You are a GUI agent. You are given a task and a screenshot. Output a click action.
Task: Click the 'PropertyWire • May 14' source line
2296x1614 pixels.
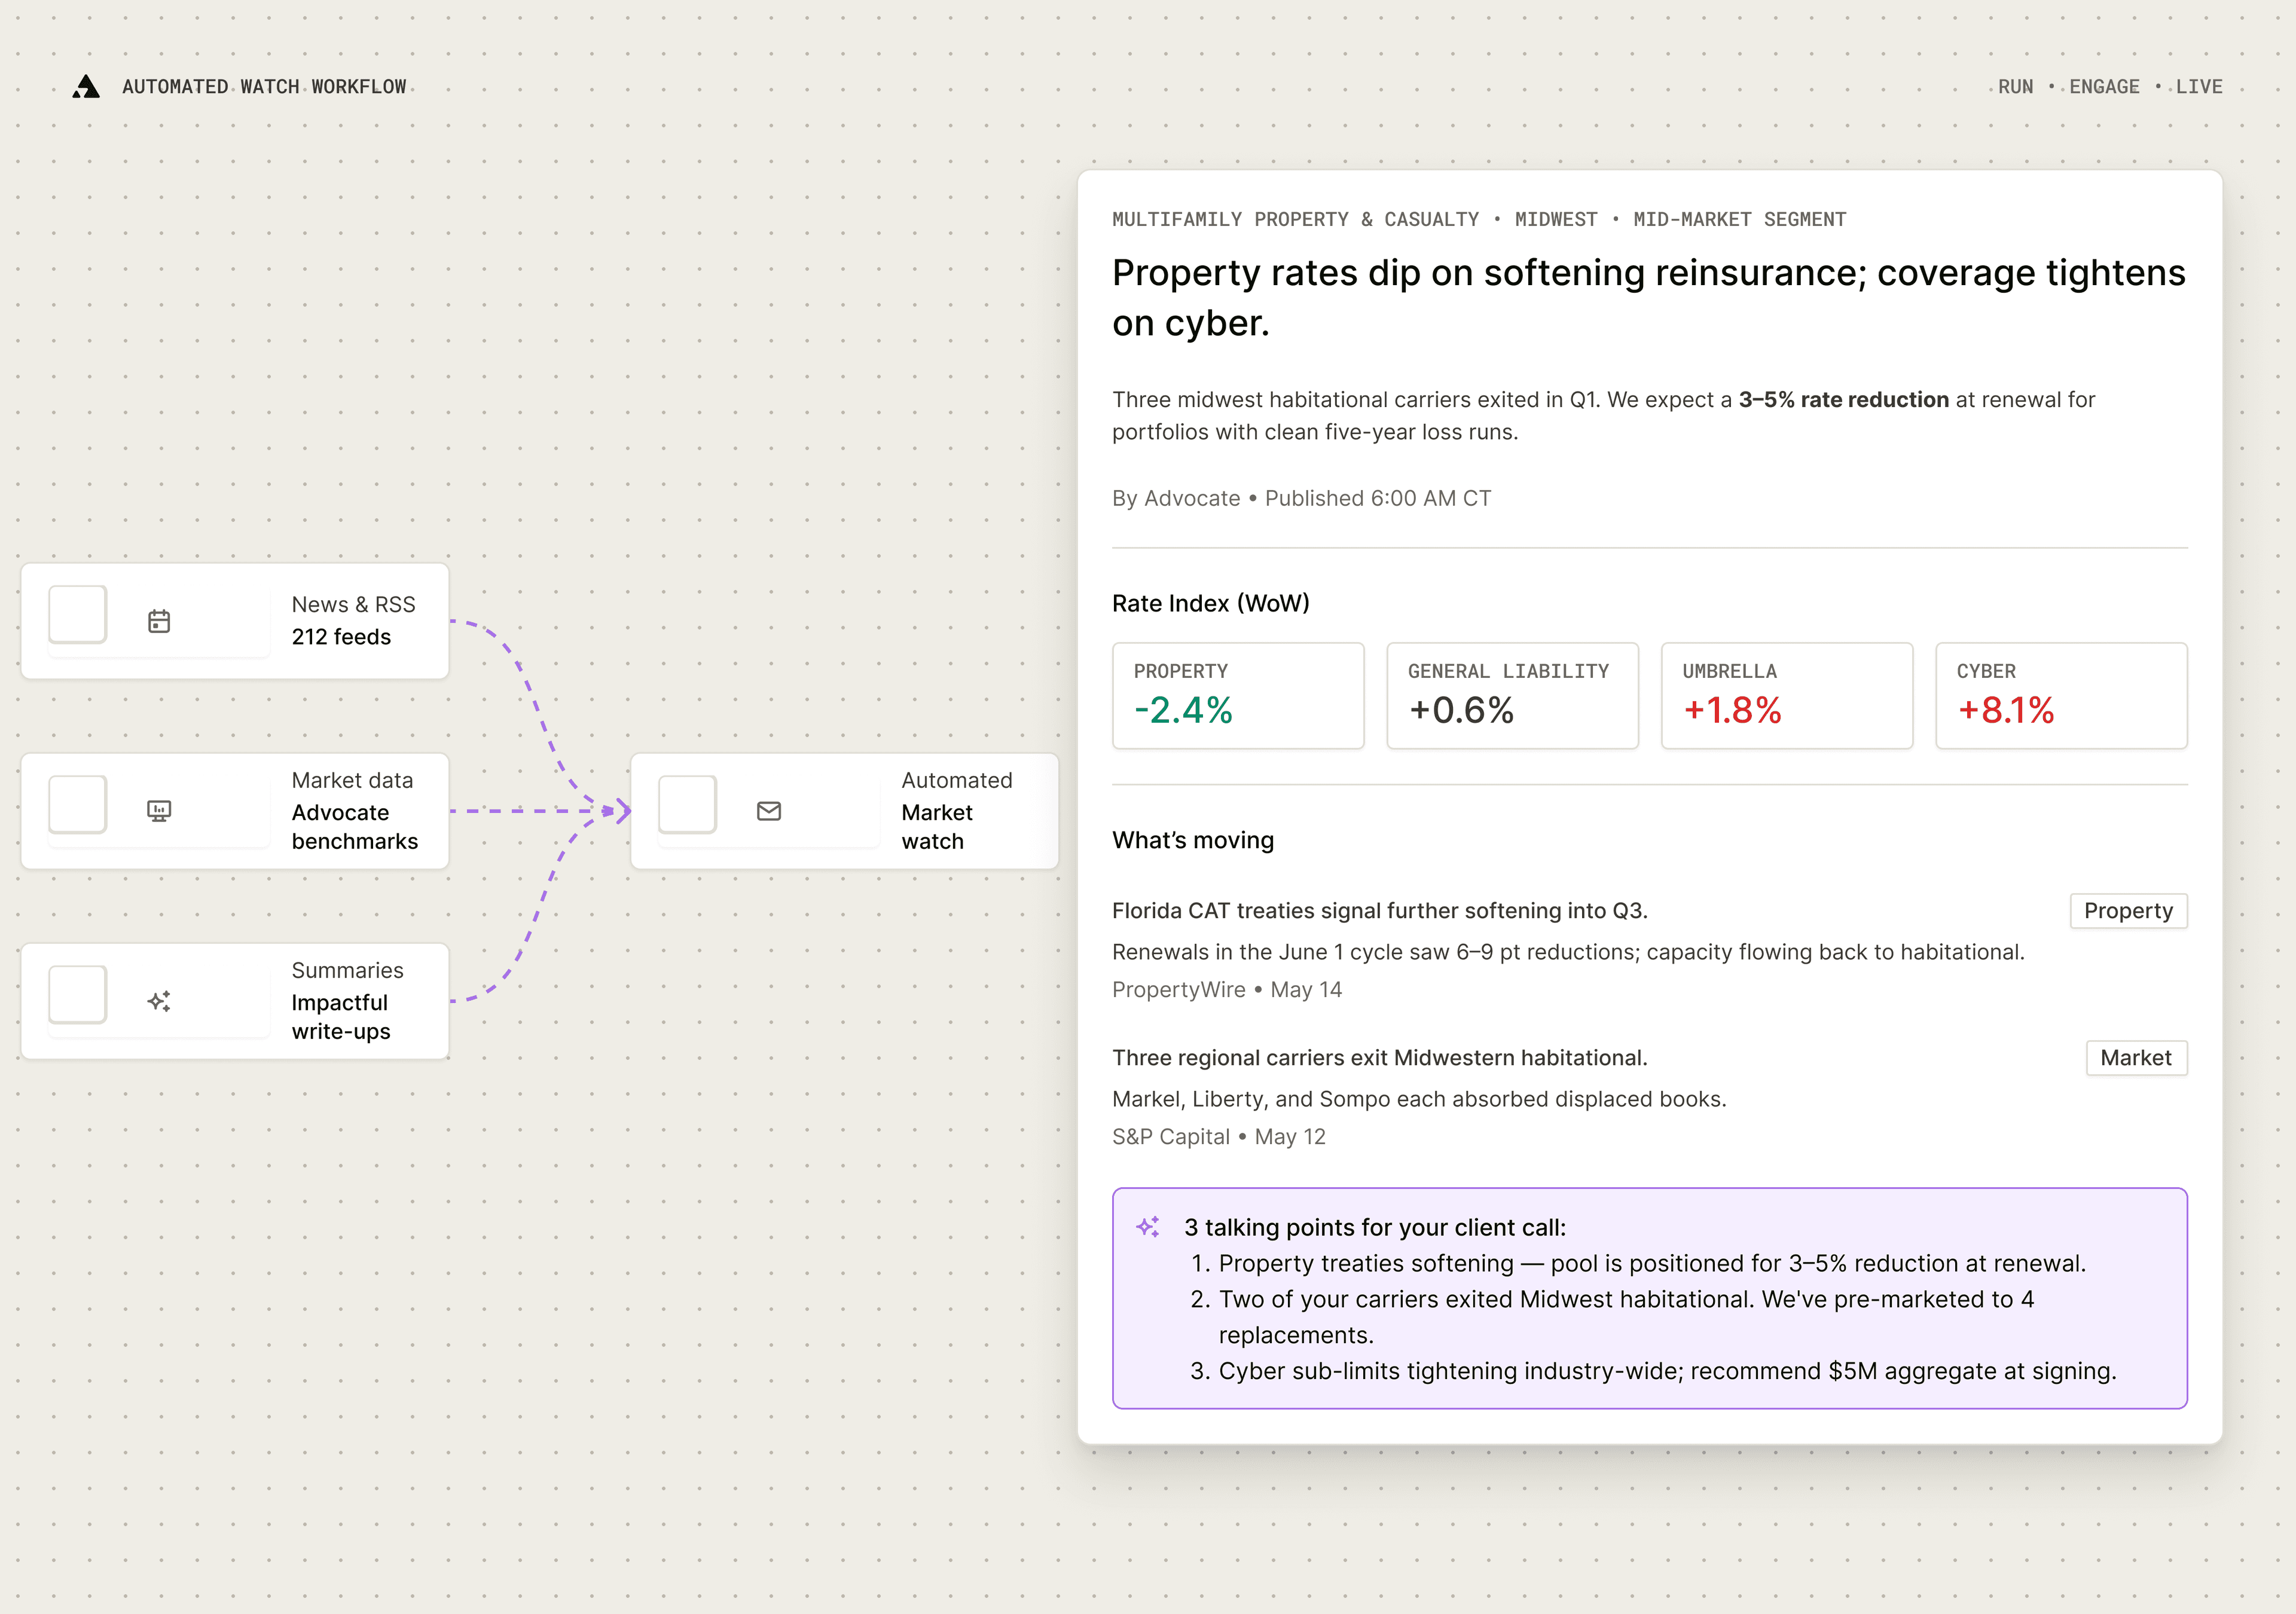click(1226, 990)
